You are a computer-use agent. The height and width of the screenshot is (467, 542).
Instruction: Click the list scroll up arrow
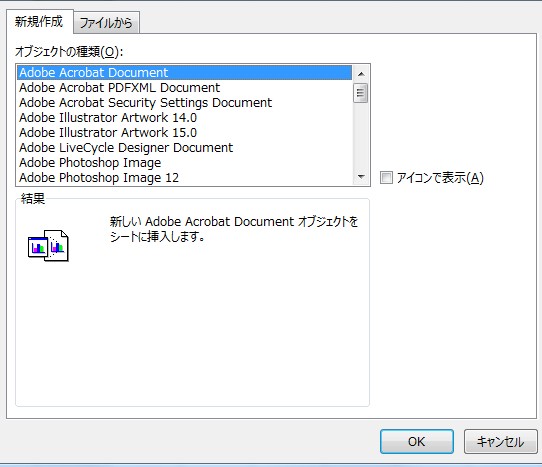361,74
